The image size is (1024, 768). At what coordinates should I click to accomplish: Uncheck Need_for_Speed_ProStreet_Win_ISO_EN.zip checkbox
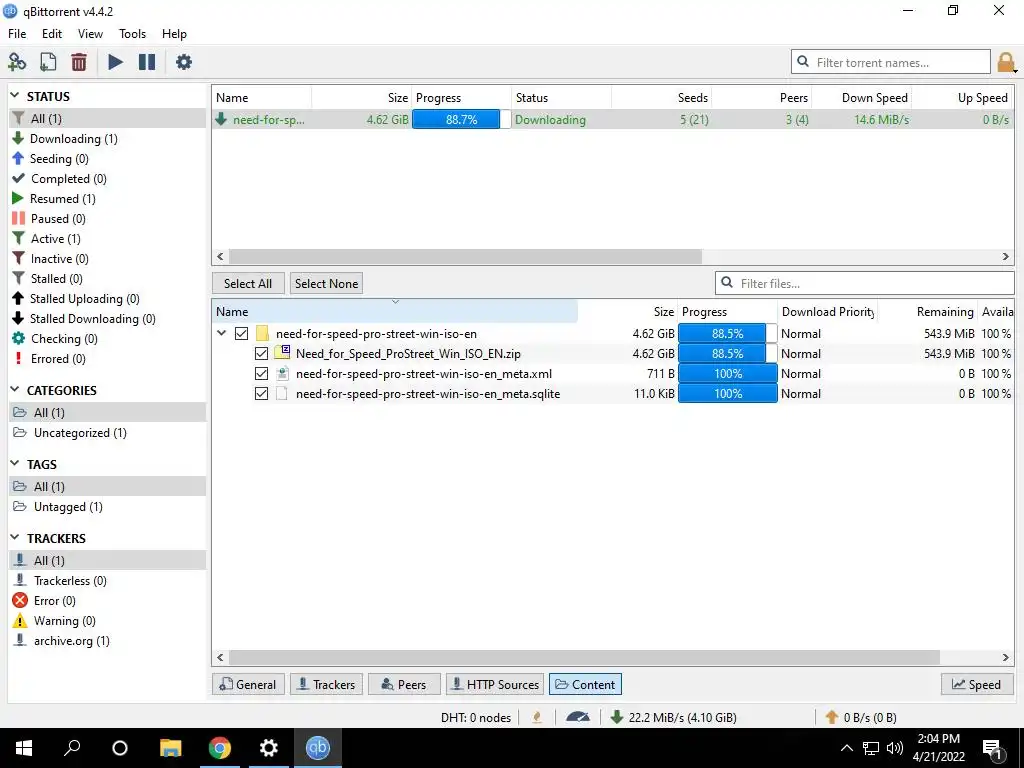click(261, 354)
